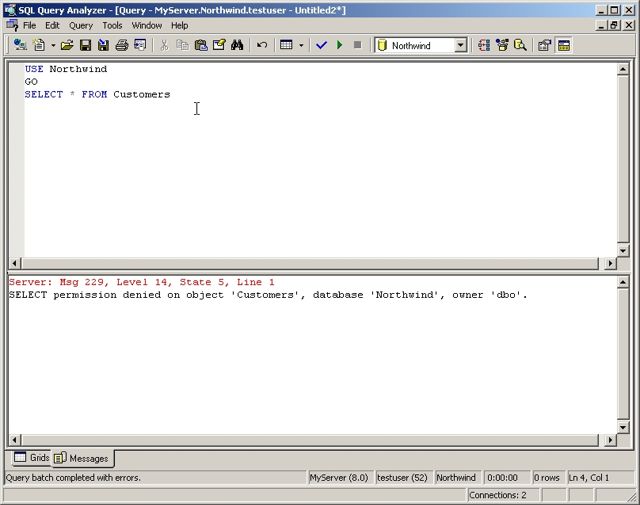Click the Undo arrow icon
Image resolution: width=640 pixels, height=505 pixels.
pos(262,45)
